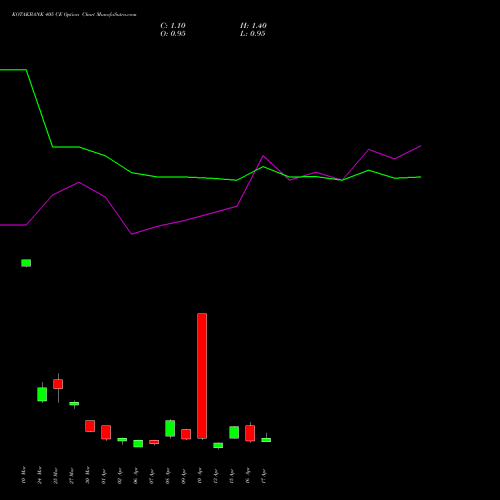Click the '16 Apr' date label on the axis
500x500 pixels.
[248, 475]
